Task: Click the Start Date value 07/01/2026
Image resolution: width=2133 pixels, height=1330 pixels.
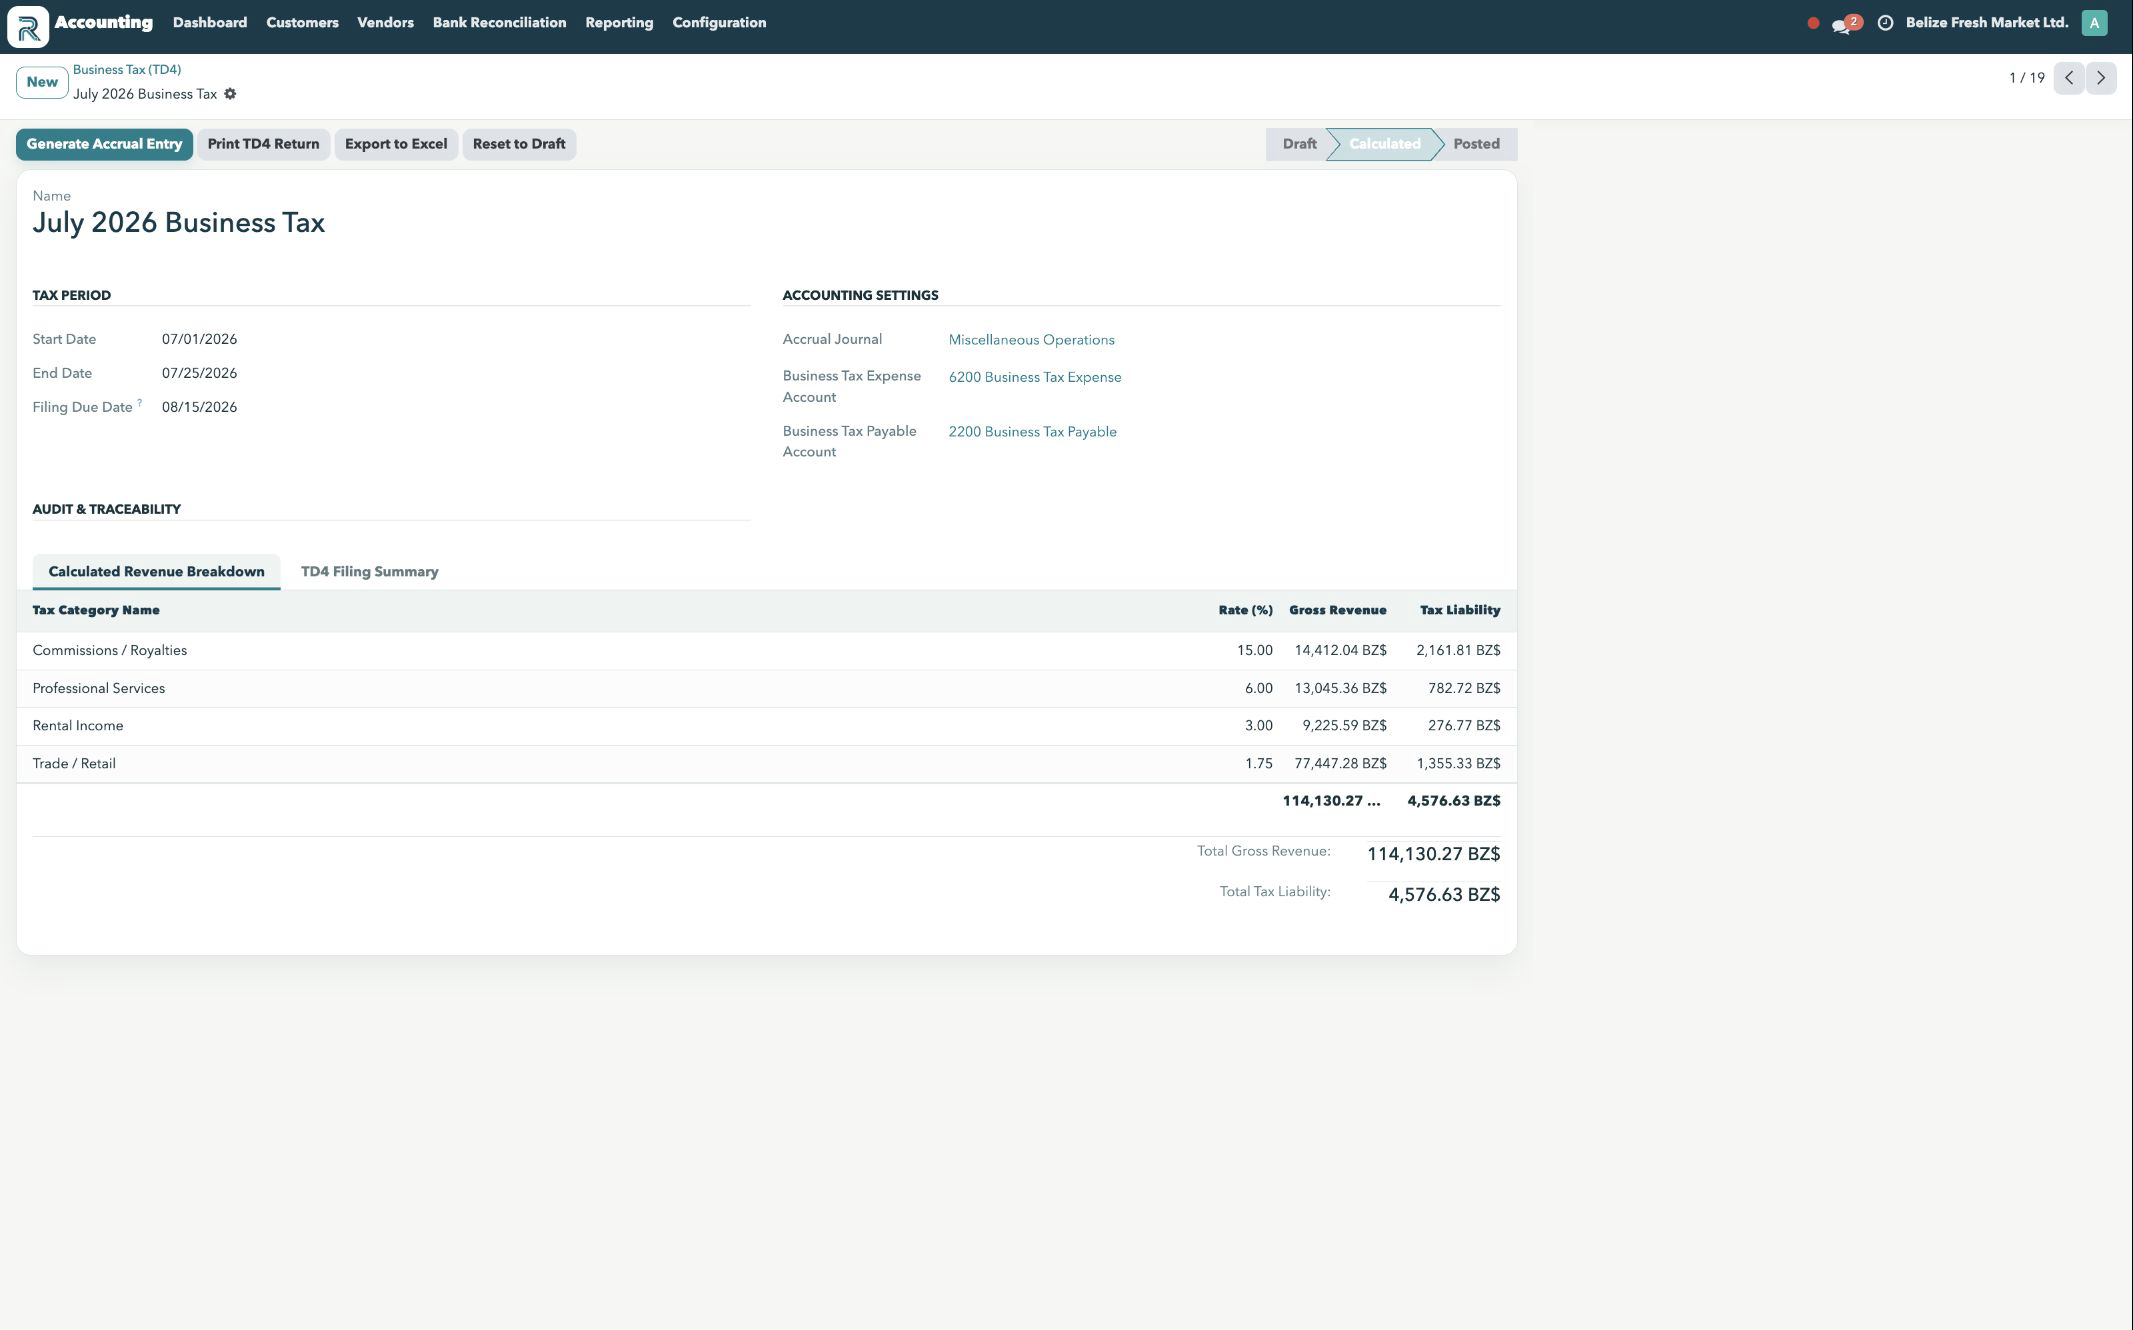Action: click(199, 339)
